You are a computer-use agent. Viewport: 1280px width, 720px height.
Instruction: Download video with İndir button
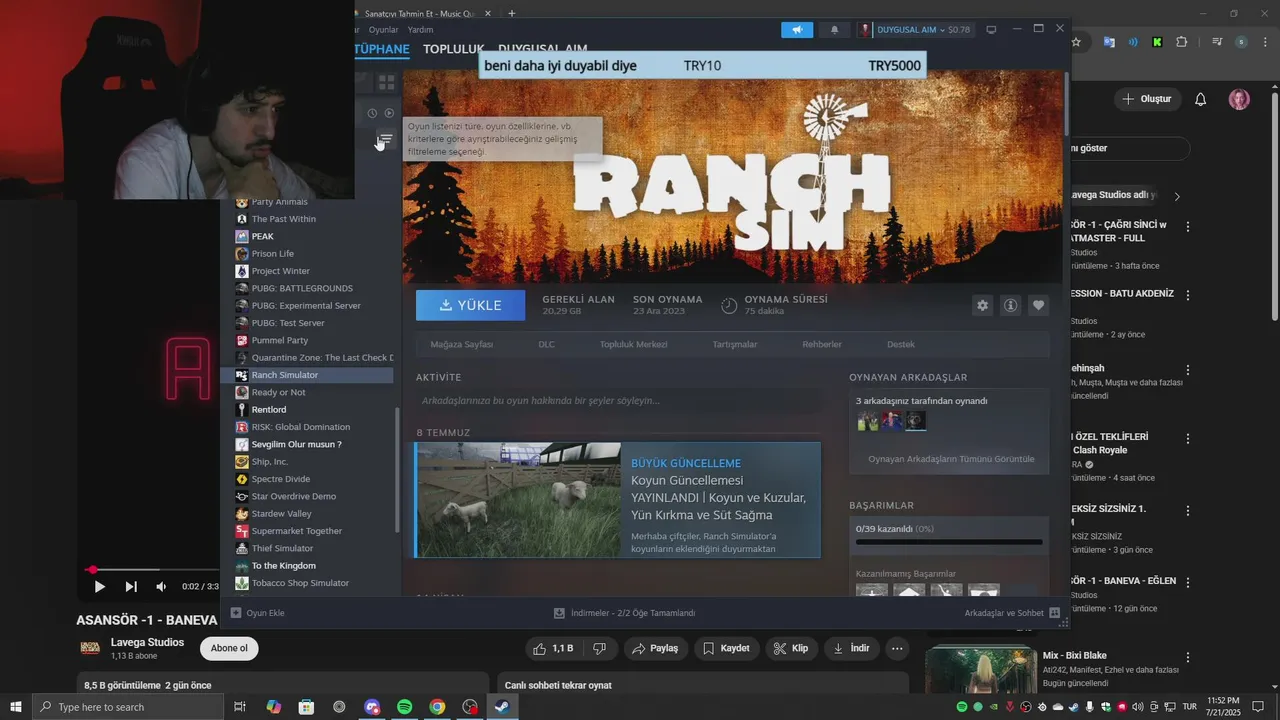851,648
